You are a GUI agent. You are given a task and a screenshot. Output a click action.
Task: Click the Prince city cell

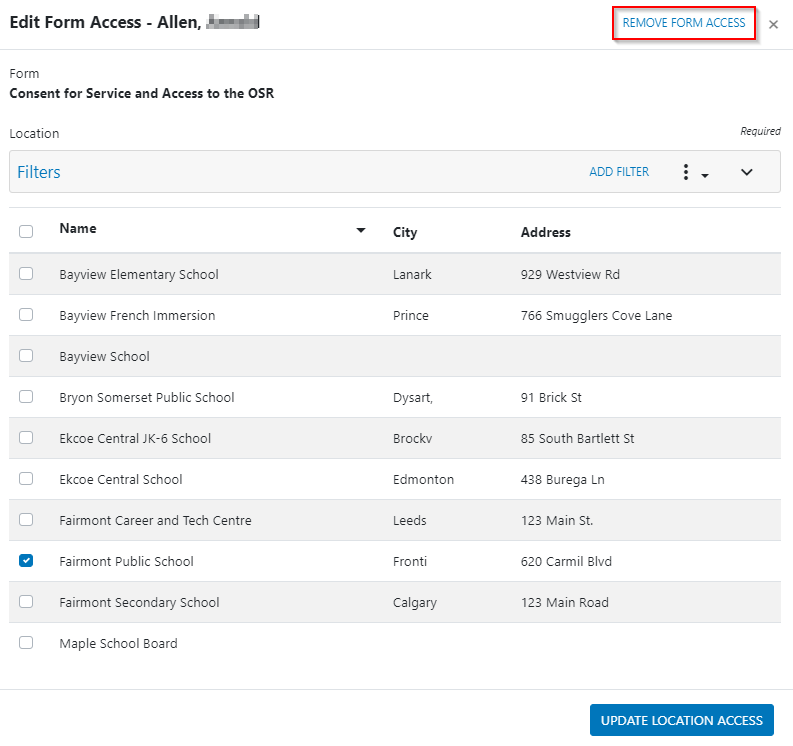click(x=411, y=316)
